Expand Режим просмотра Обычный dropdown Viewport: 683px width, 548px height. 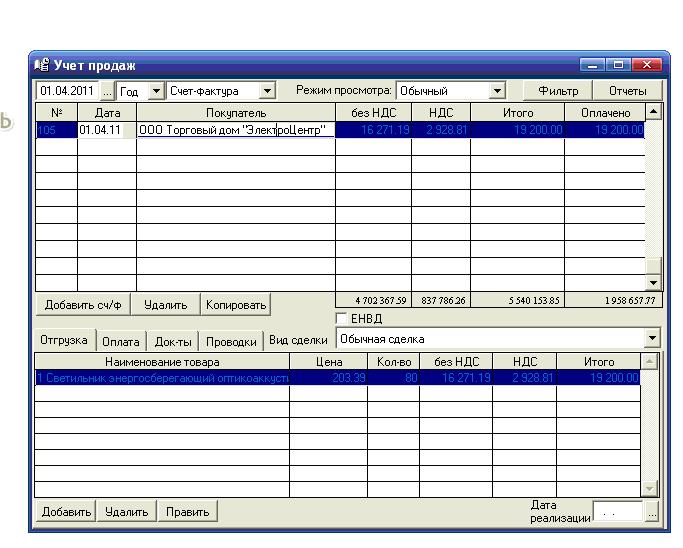(x=497, y=91)
